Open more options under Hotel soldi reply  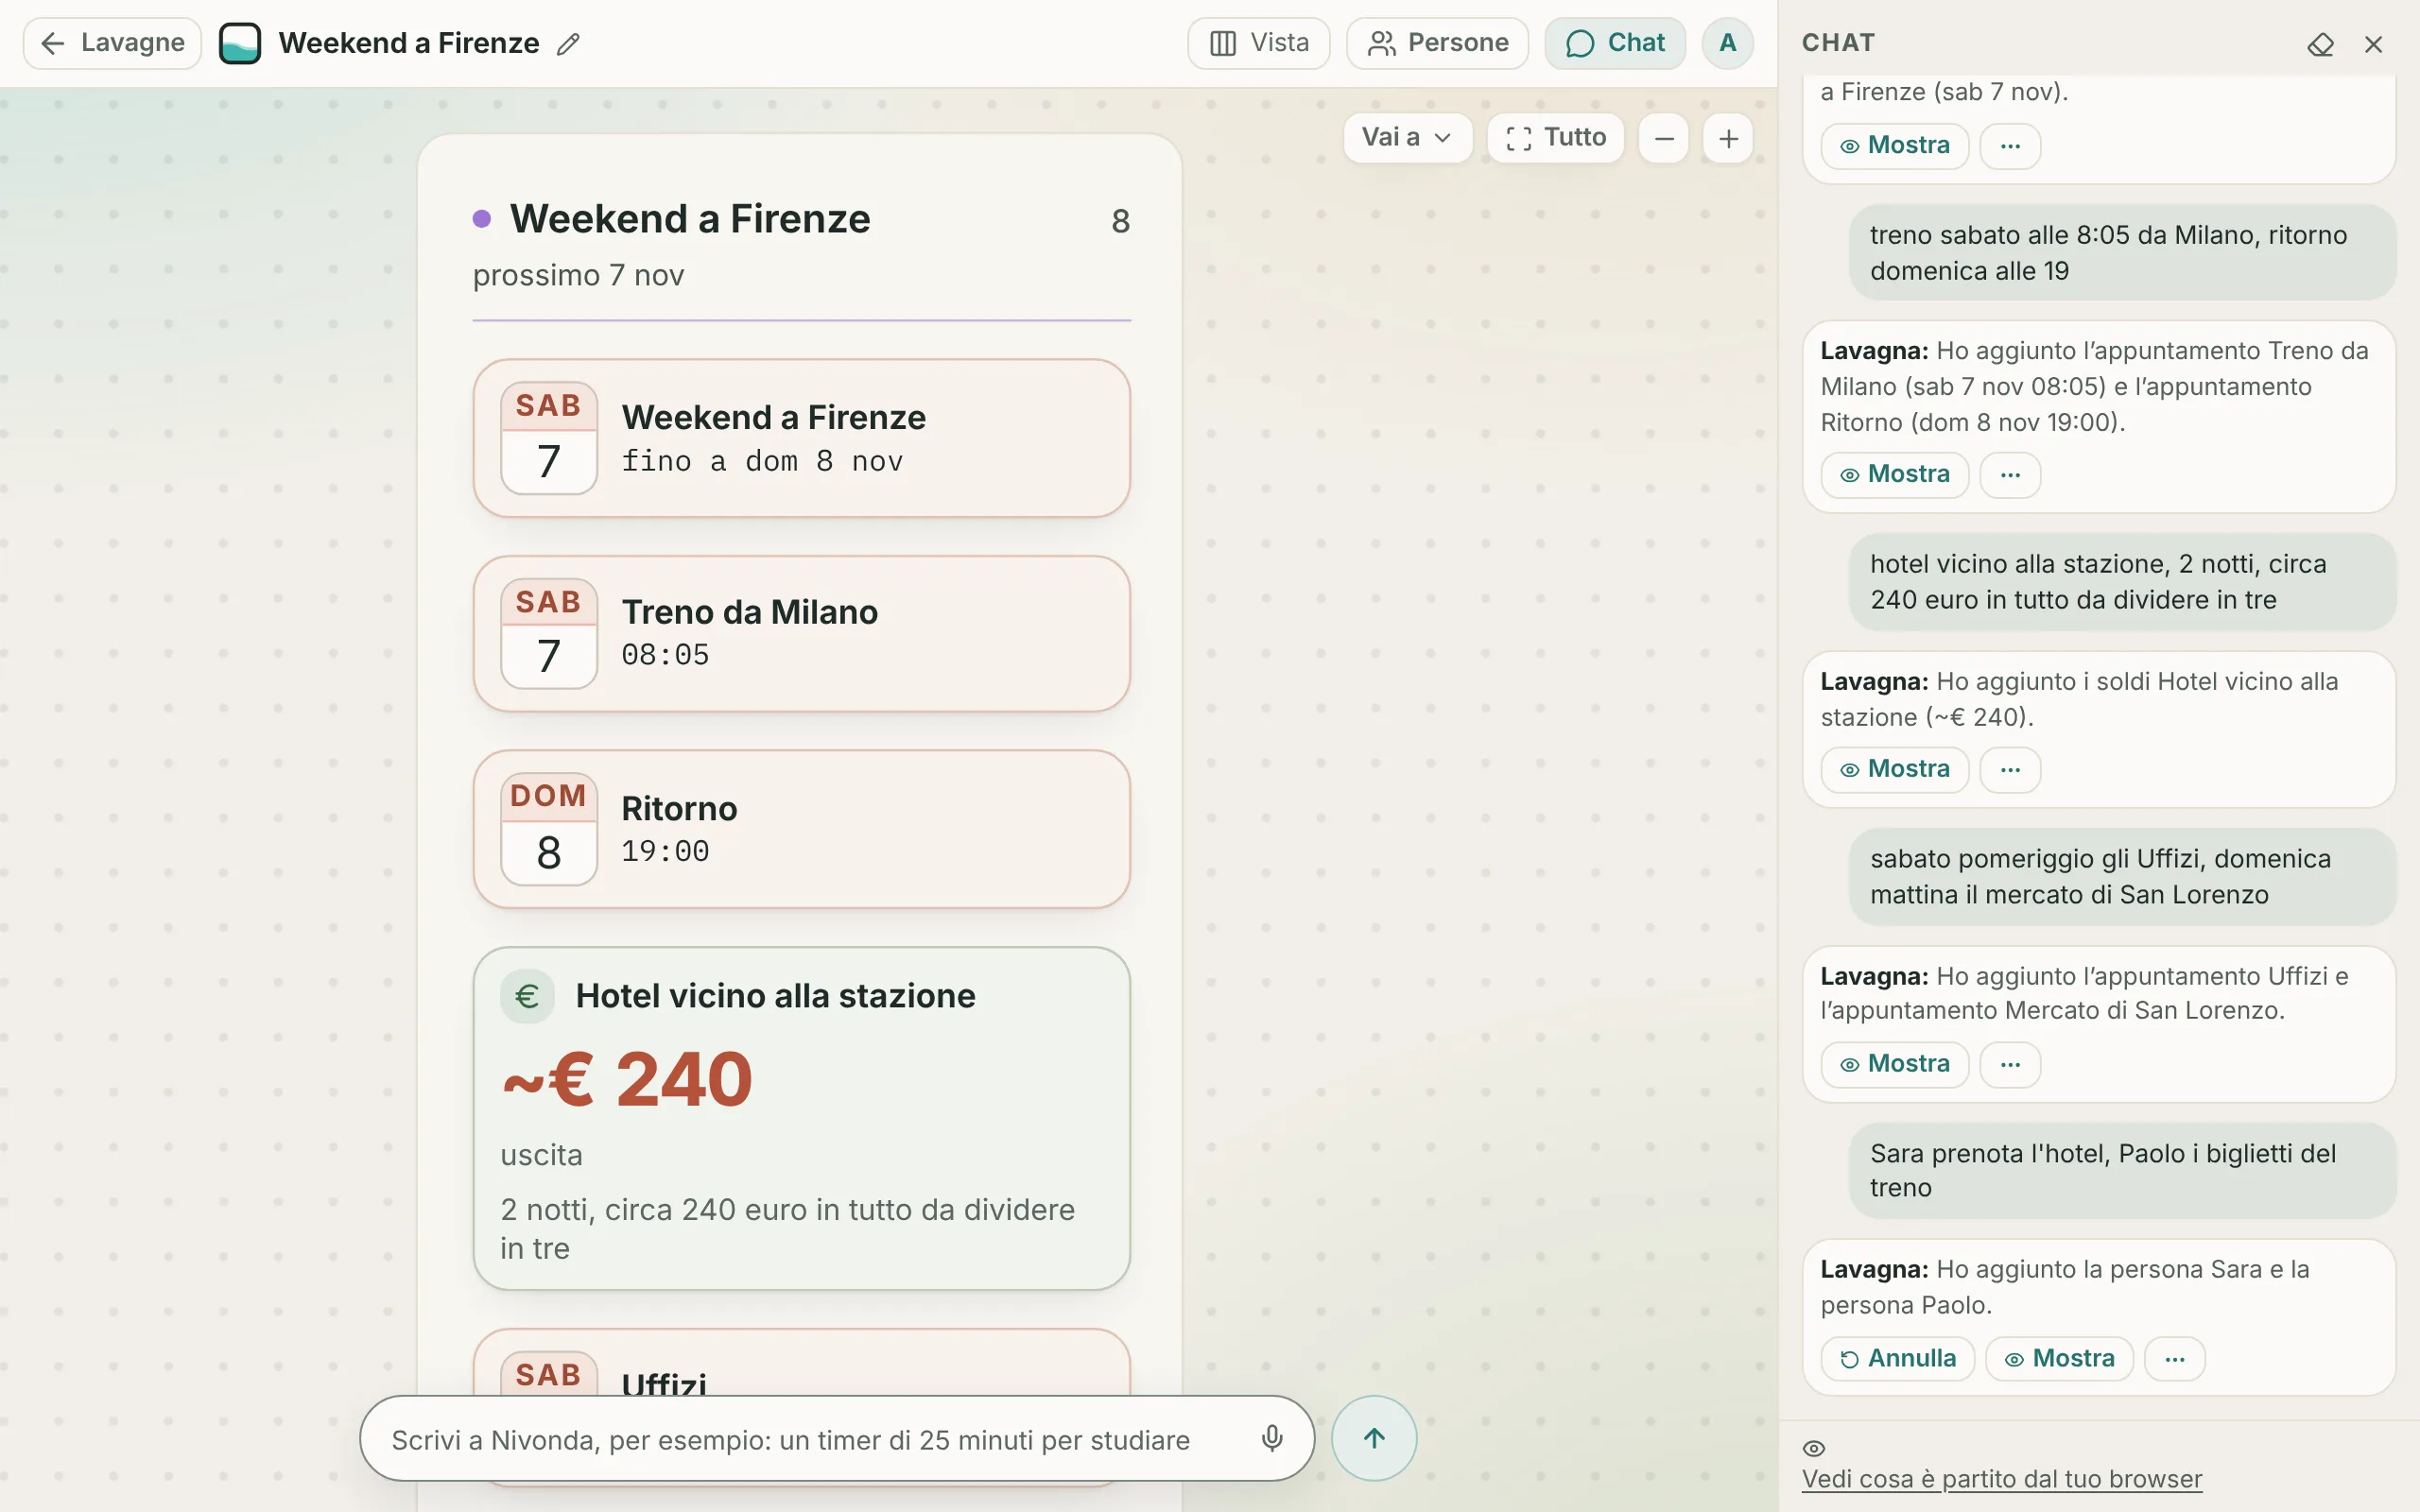click(x=2010, y=769)
